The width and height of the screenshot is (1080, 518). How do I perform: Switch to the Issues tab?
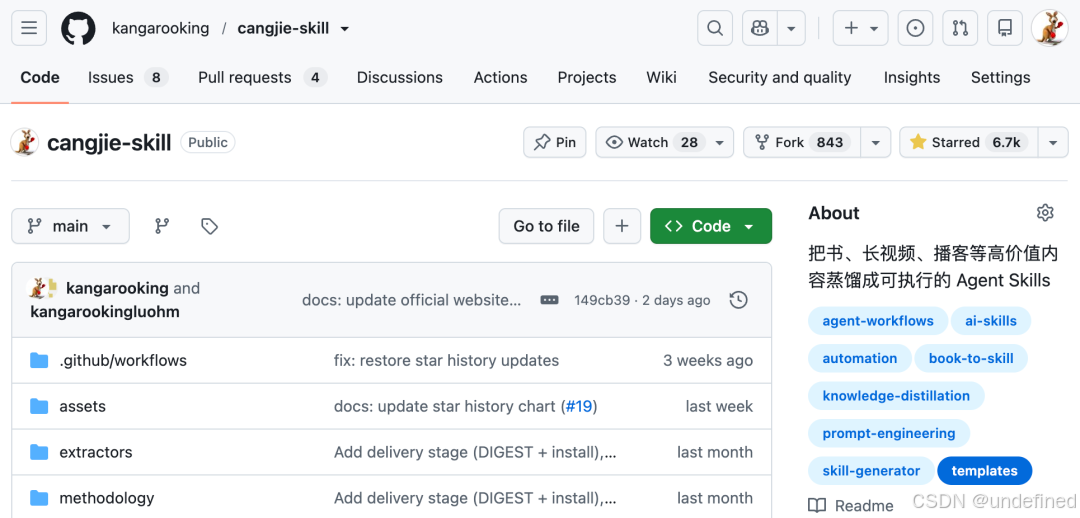pos(127,77)
